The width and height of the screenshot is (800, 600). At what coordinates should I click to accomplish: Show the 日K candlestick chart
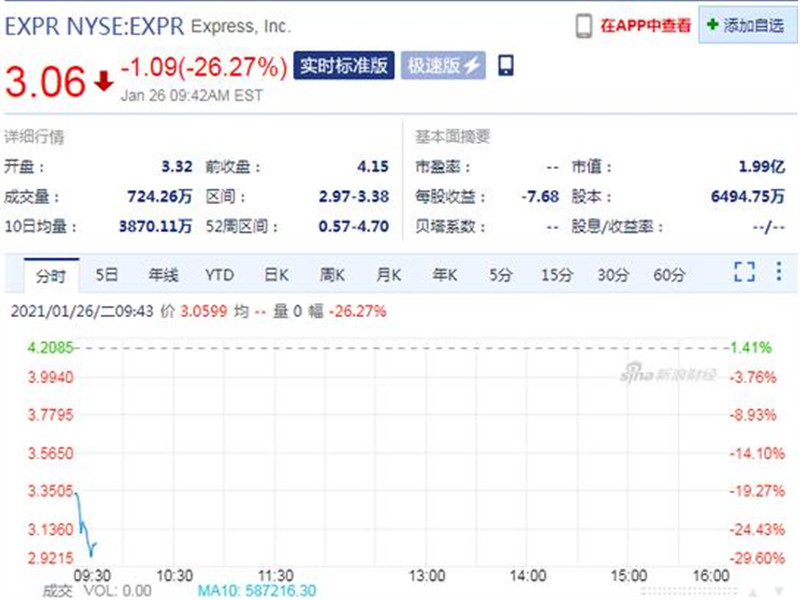click(x=277, y=275)
